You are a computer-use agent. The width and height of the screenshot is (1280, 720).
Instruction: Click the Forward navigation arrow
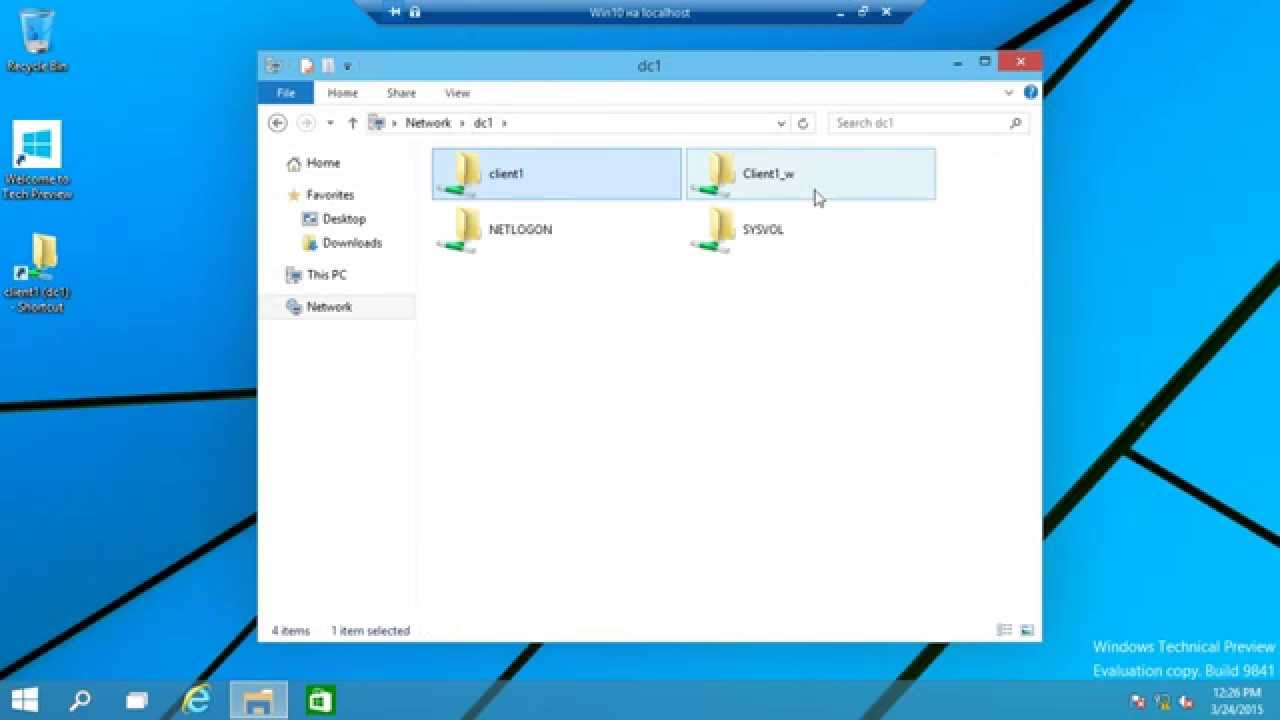(x=306, y=123)
